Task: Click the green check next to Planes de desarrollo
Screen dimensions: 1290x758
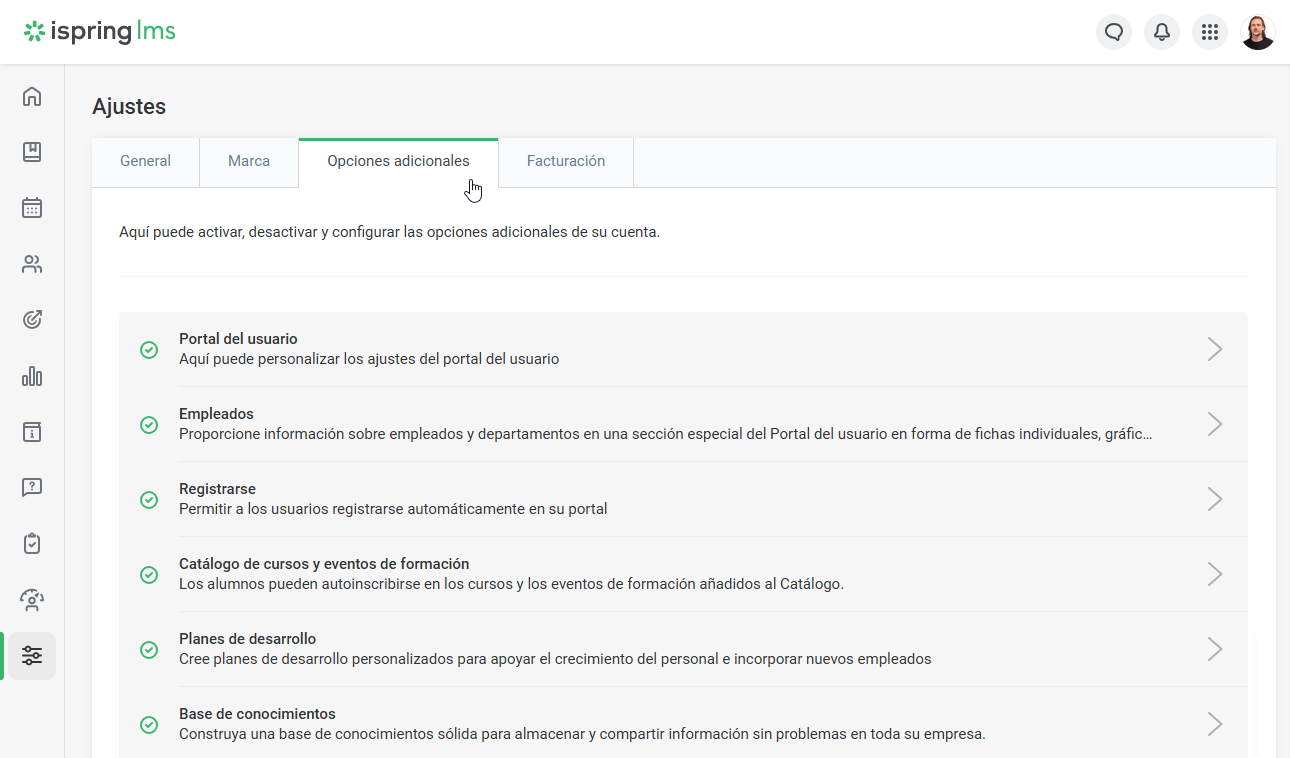Action: click(x=149, y=649)
